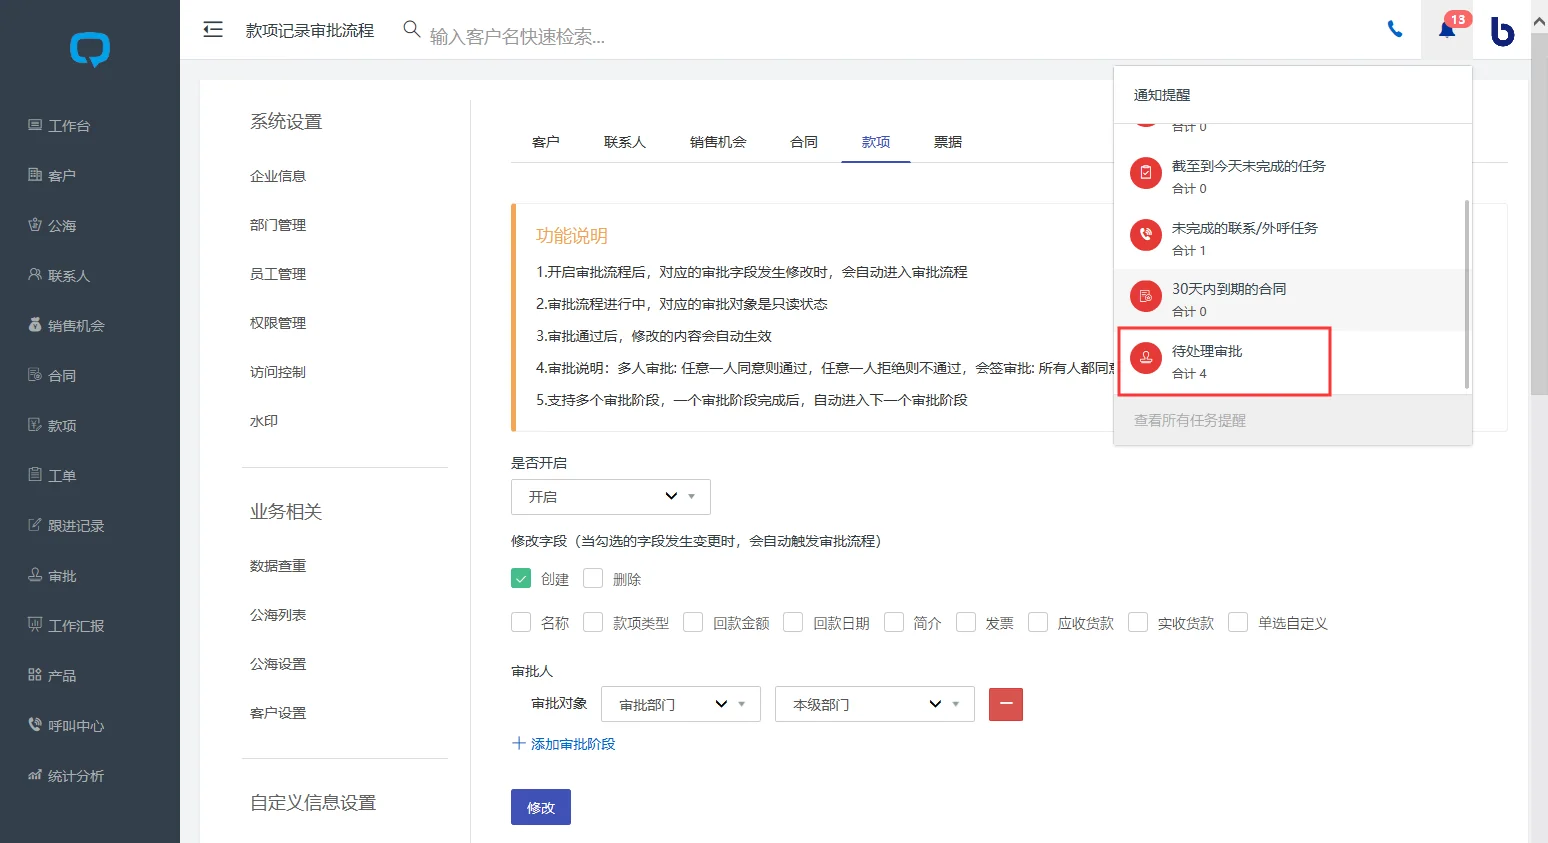
Task: Check the 回款日期 field checkbox
Action: point(793,623)
